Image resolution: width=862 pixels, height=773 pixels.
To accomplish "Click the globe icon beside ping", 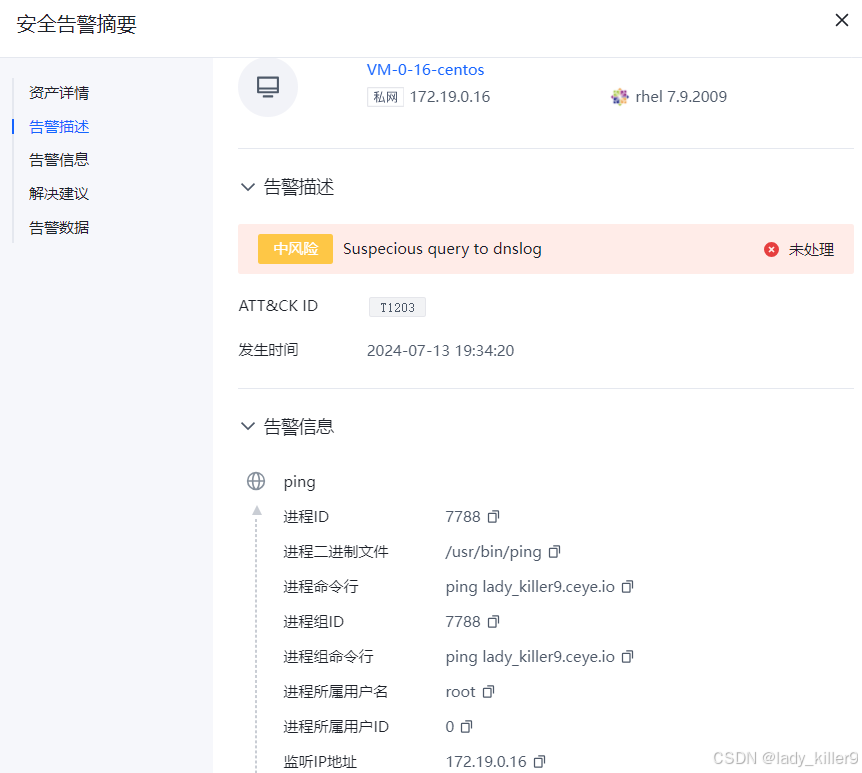I will (x=256, y=481).
